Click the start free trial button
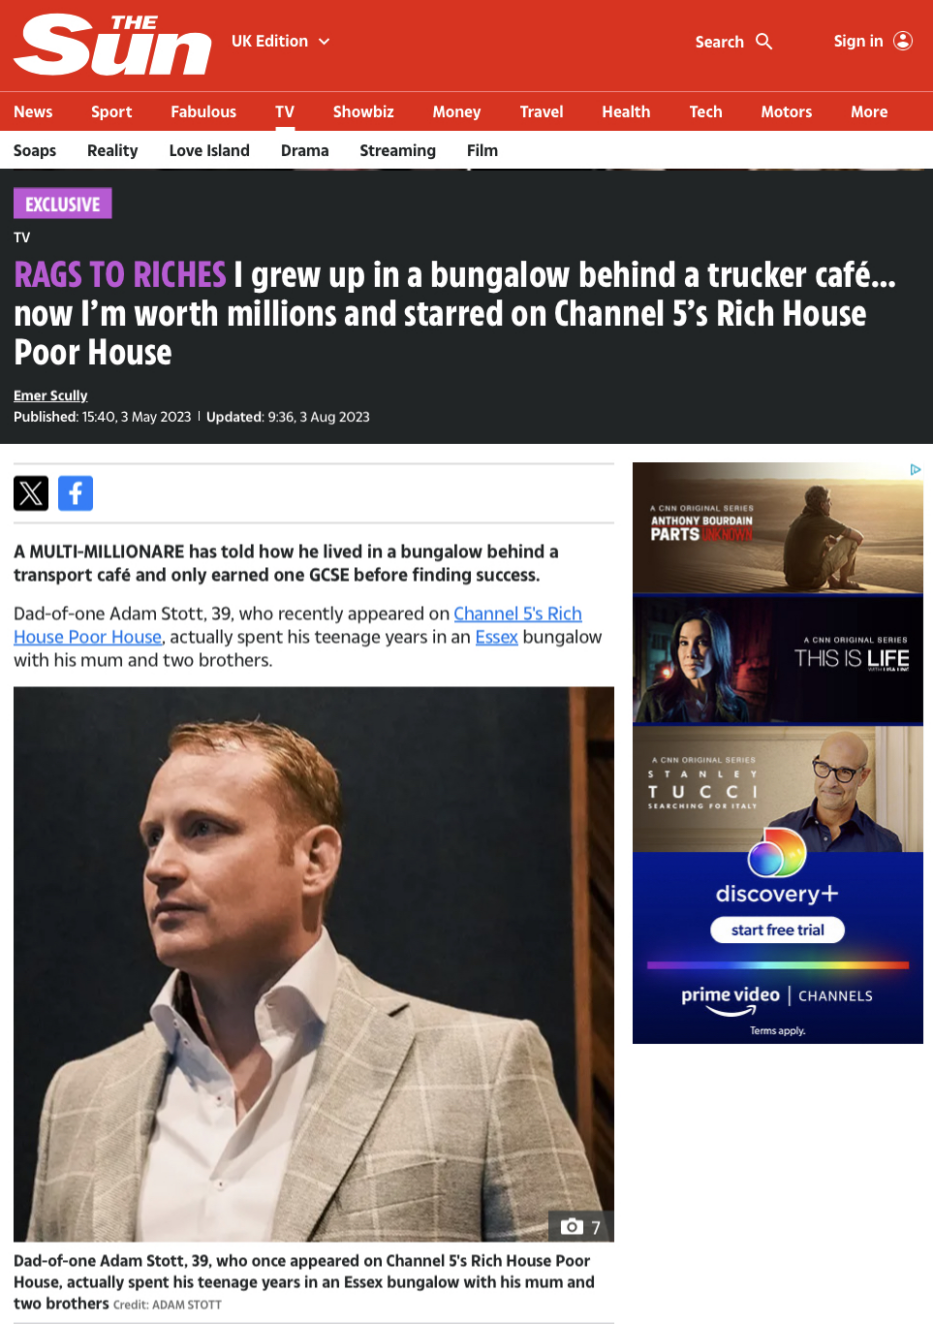This screenshot has width=933, height=1324. coord(778,930)
